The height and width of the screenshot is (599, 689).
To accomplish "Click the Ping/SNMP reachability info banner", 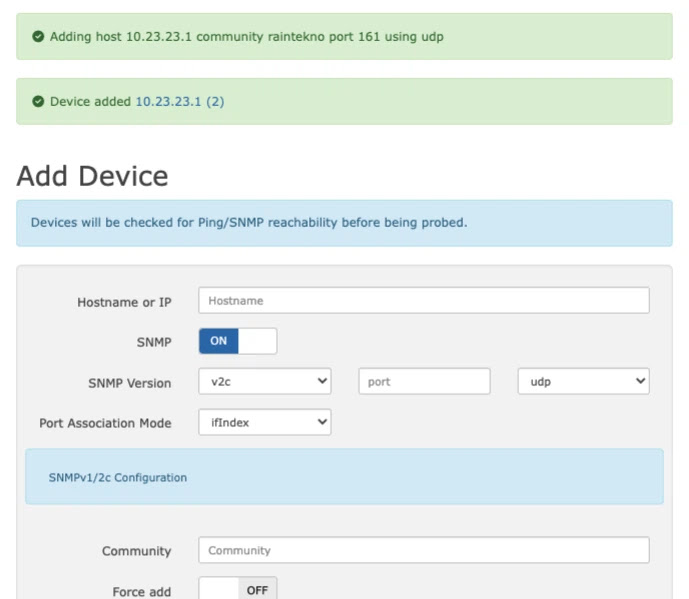I will pyautogui.click(x=249, y=223).
